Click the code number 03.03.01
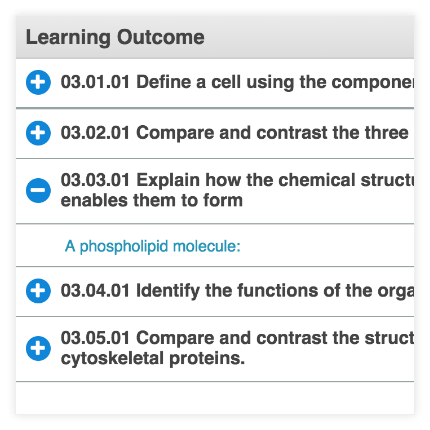The width and height of the screenshot is (430, 430). pyautogui.click(x=95, y=180)
